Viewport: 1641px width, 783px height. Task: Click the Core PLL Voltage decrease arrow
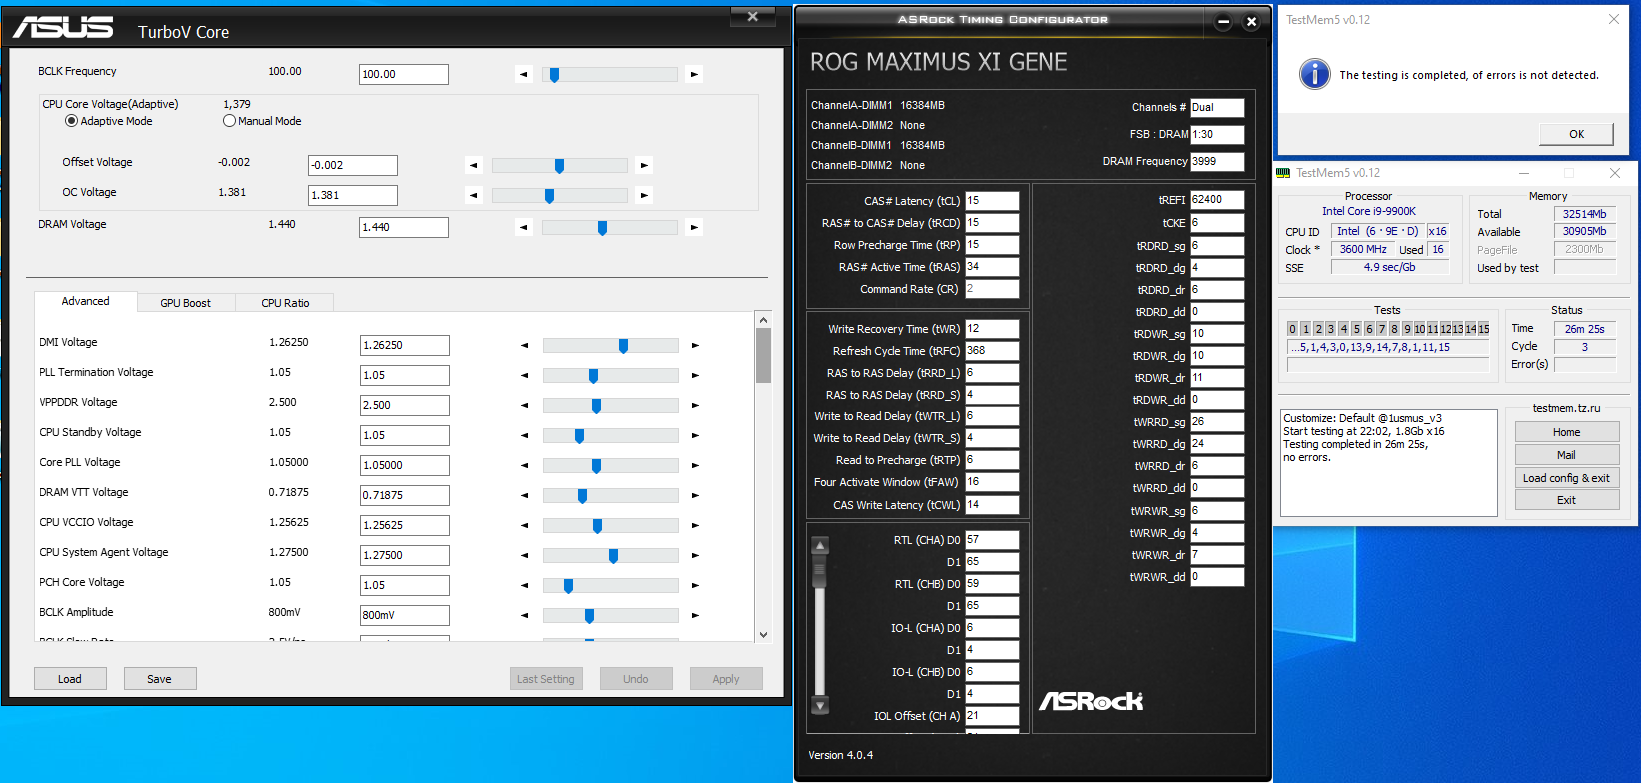[524, 465]
